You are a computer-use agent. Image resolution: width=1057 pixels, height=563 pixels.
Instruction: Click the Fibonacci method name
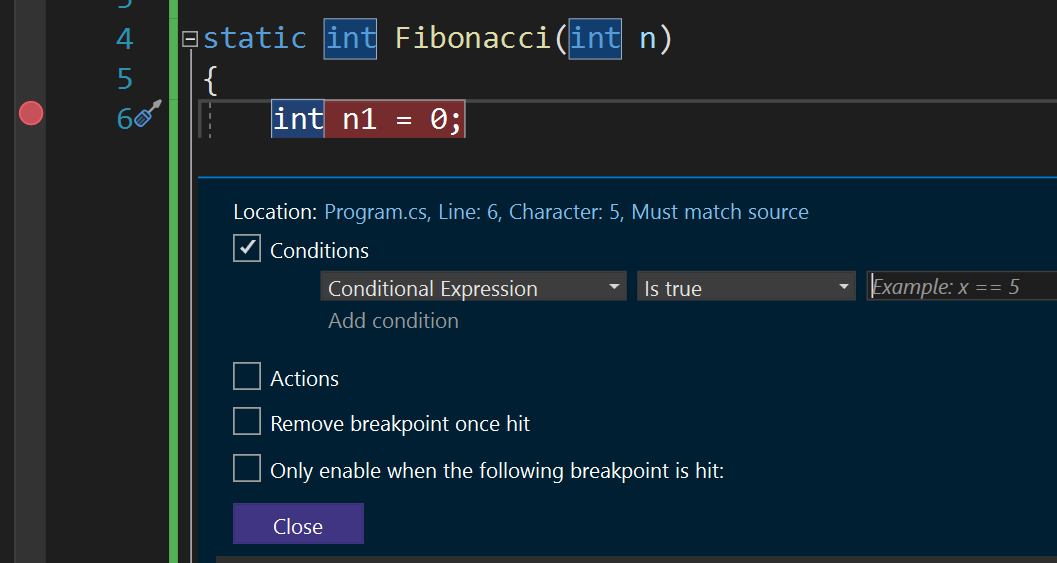[x=475, y=39]
